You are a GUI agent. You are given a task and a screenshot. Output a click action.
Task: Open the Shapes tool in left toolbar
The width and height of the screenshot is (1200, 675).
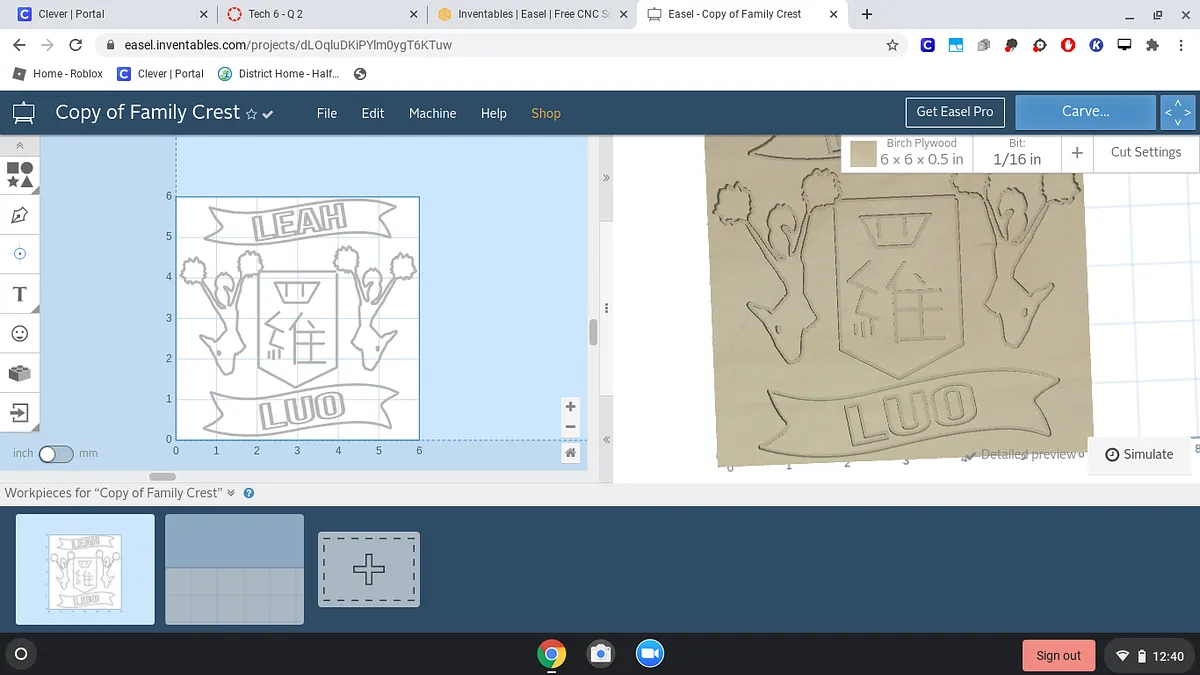click(20, 176)
